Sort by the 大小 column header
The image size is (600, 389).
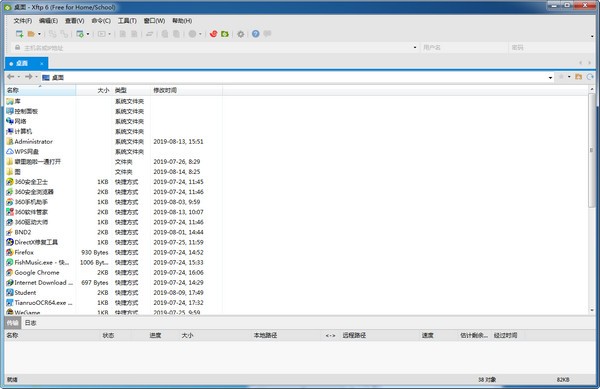(x=93, y=90)
